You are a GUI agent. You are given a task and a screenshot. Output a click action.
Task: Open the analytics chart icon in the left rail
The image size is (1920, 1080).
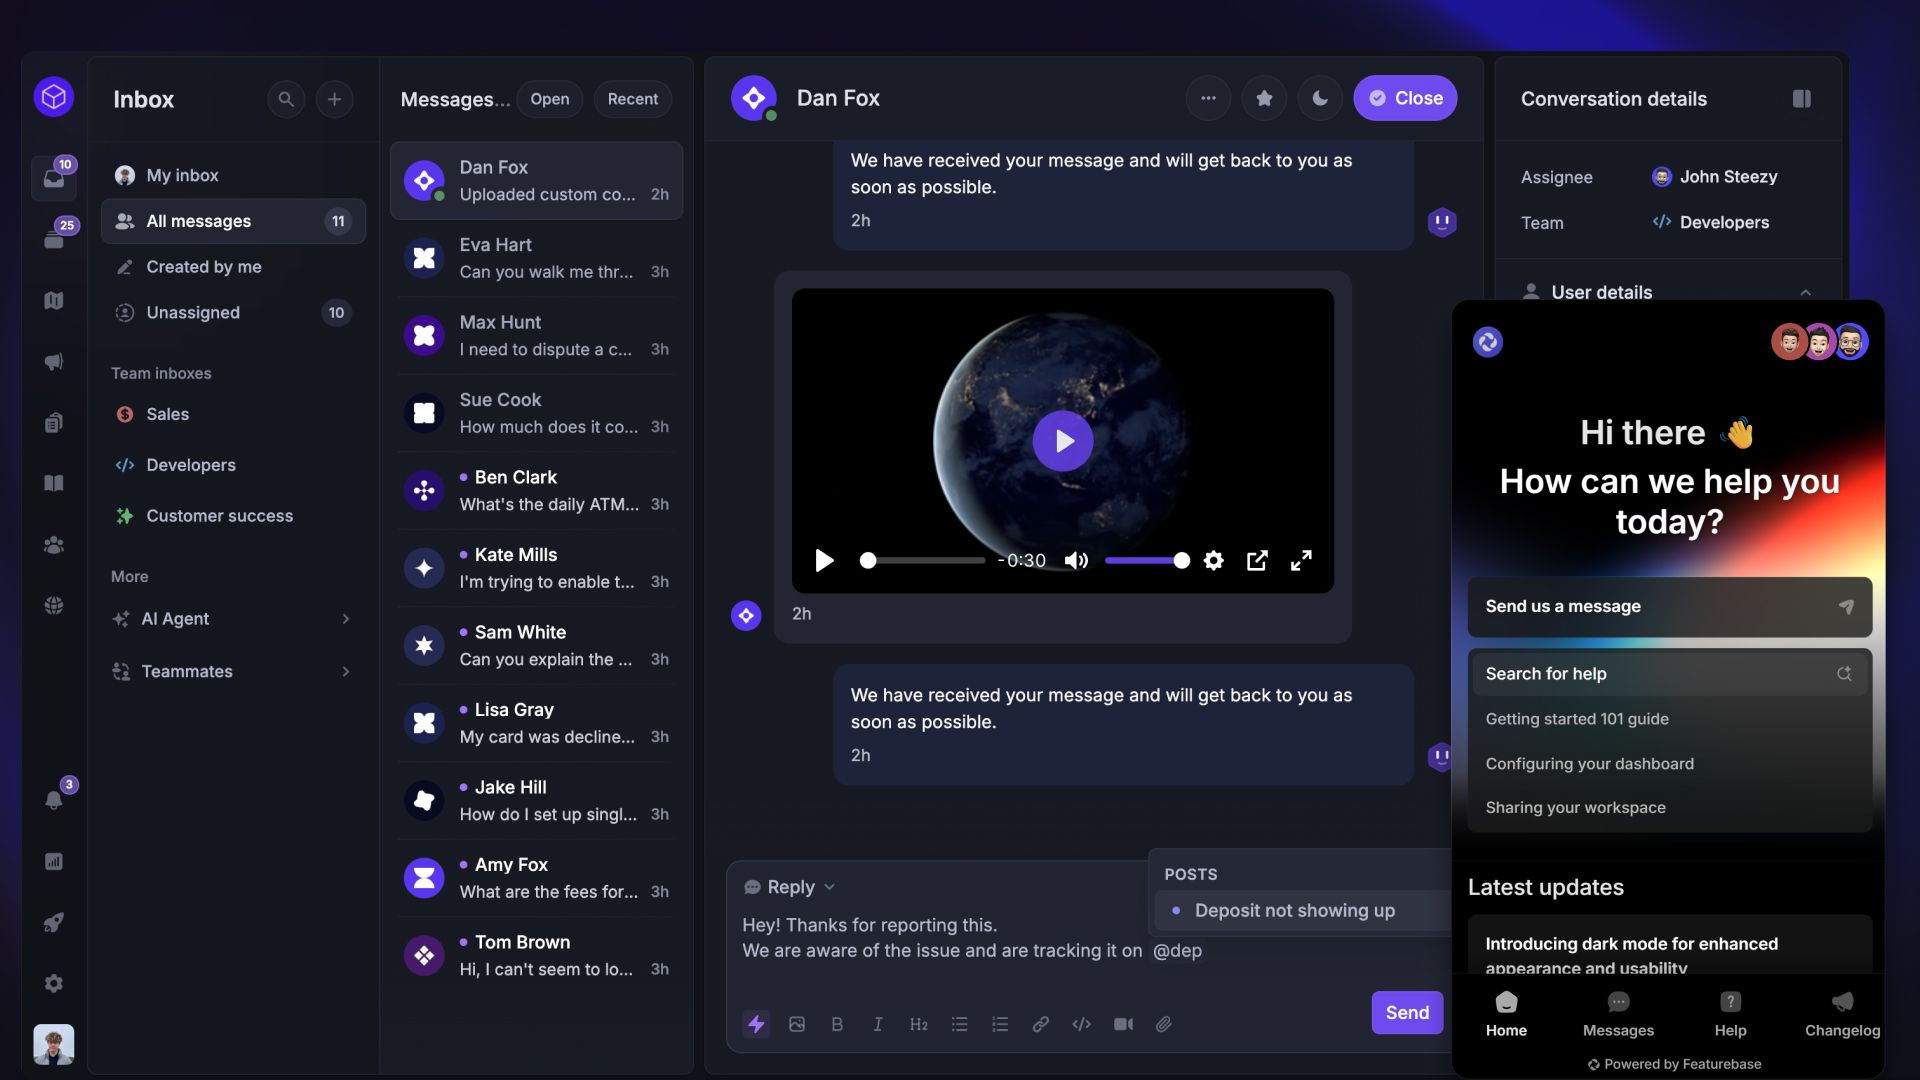[x=53, y=861]
